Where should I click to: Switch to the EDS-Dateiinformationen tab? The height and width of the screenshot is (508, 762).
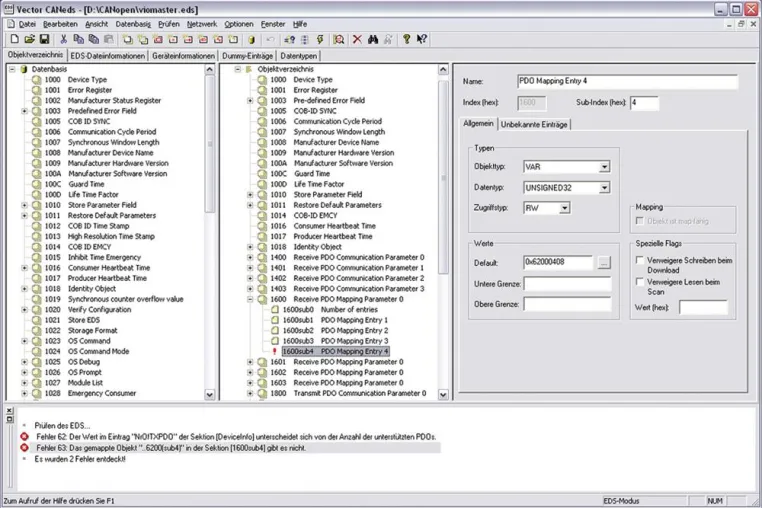pos(108,56)
